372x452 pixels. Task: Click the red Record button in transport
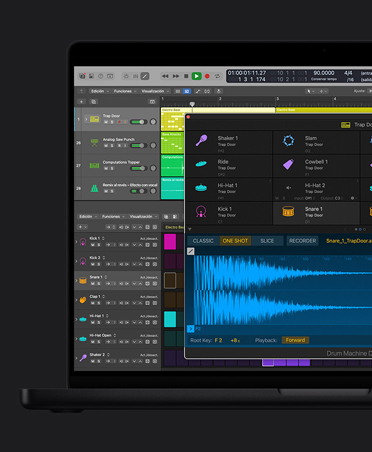pos(207,76)
